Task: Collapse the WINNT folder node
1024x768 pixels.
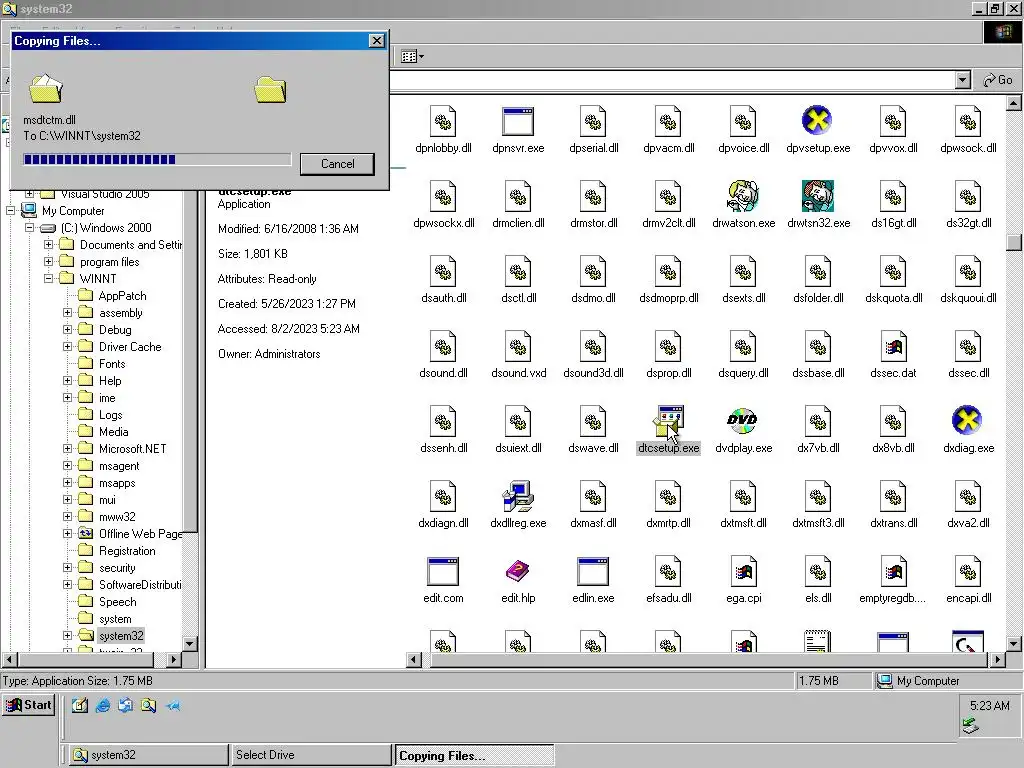Action: pyautogui.click(x=49, y=279)
